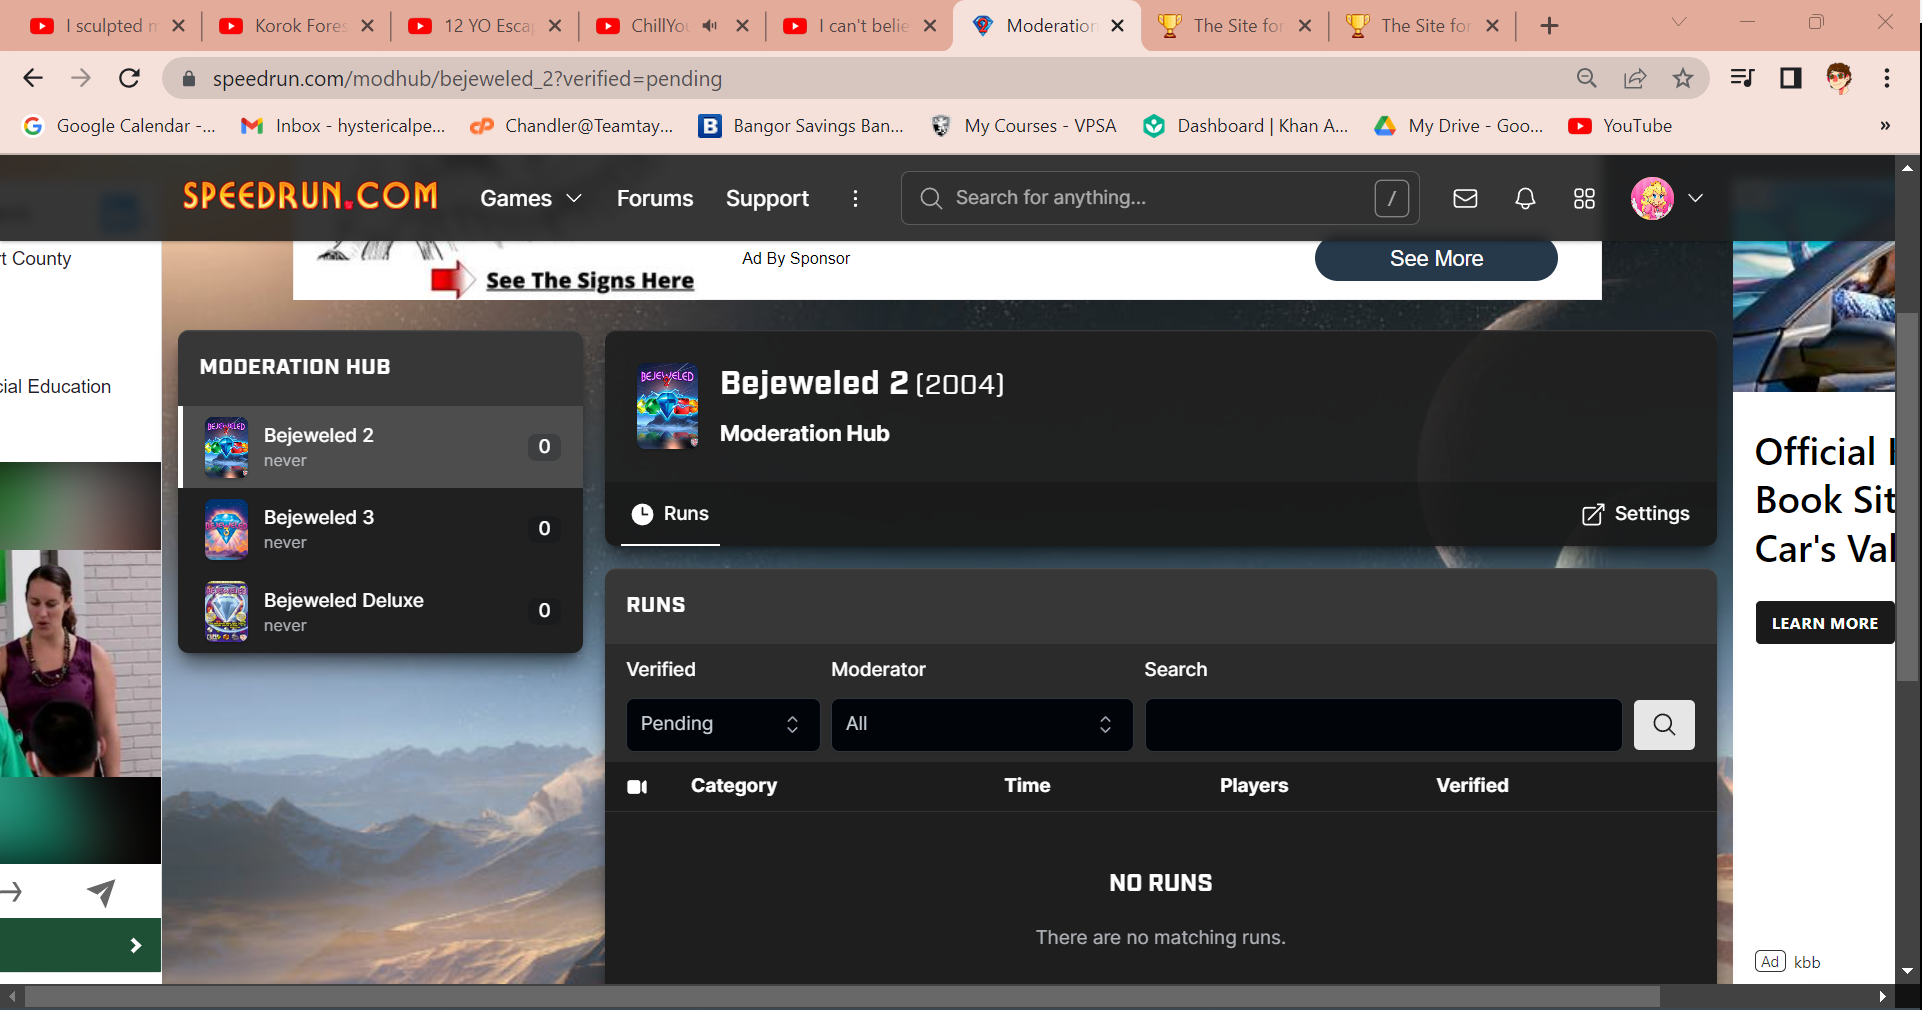Open YouTube bookmark

click(x=1620, y=126)
